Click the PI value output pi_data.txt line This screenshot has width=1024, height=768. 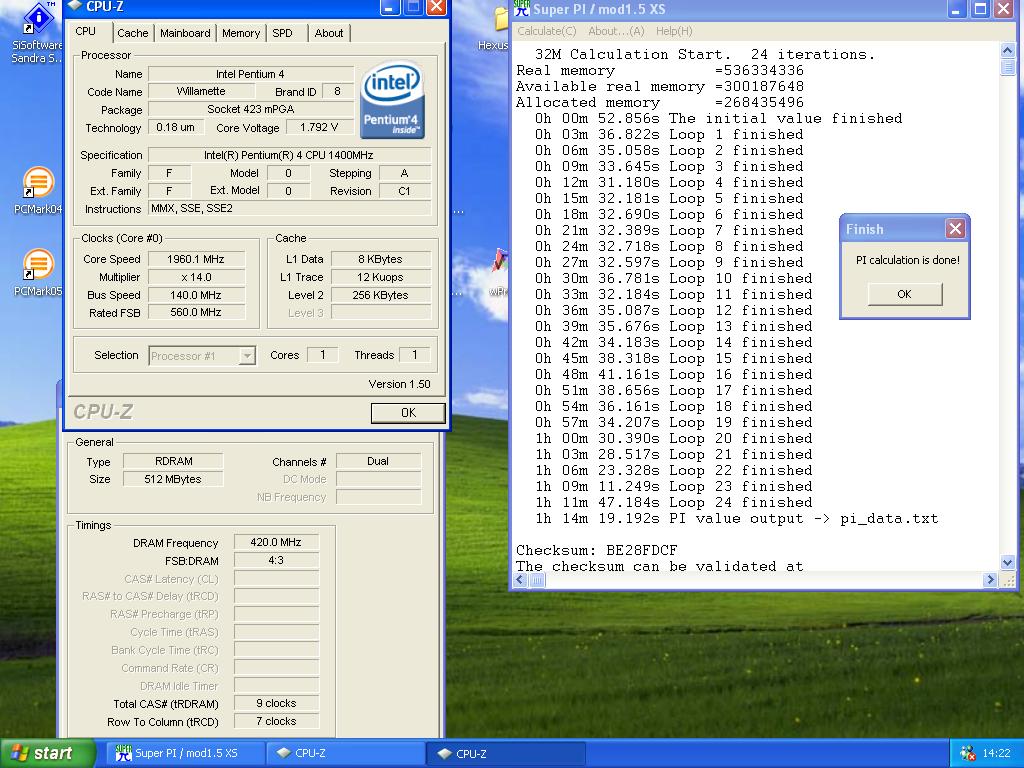(736, 519)
